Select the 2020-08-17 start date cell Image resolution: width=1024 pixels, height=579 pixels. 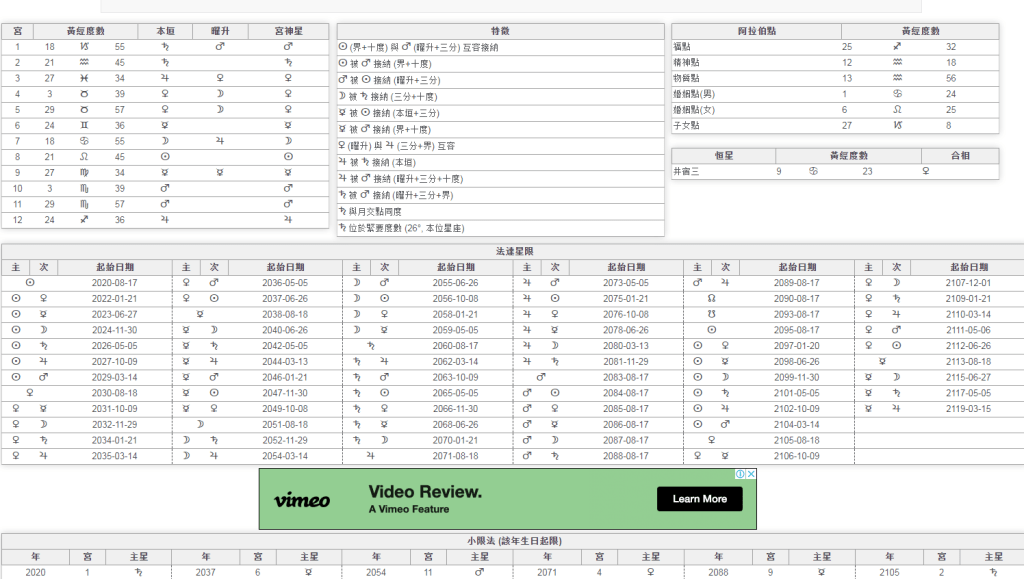(114, 283)
